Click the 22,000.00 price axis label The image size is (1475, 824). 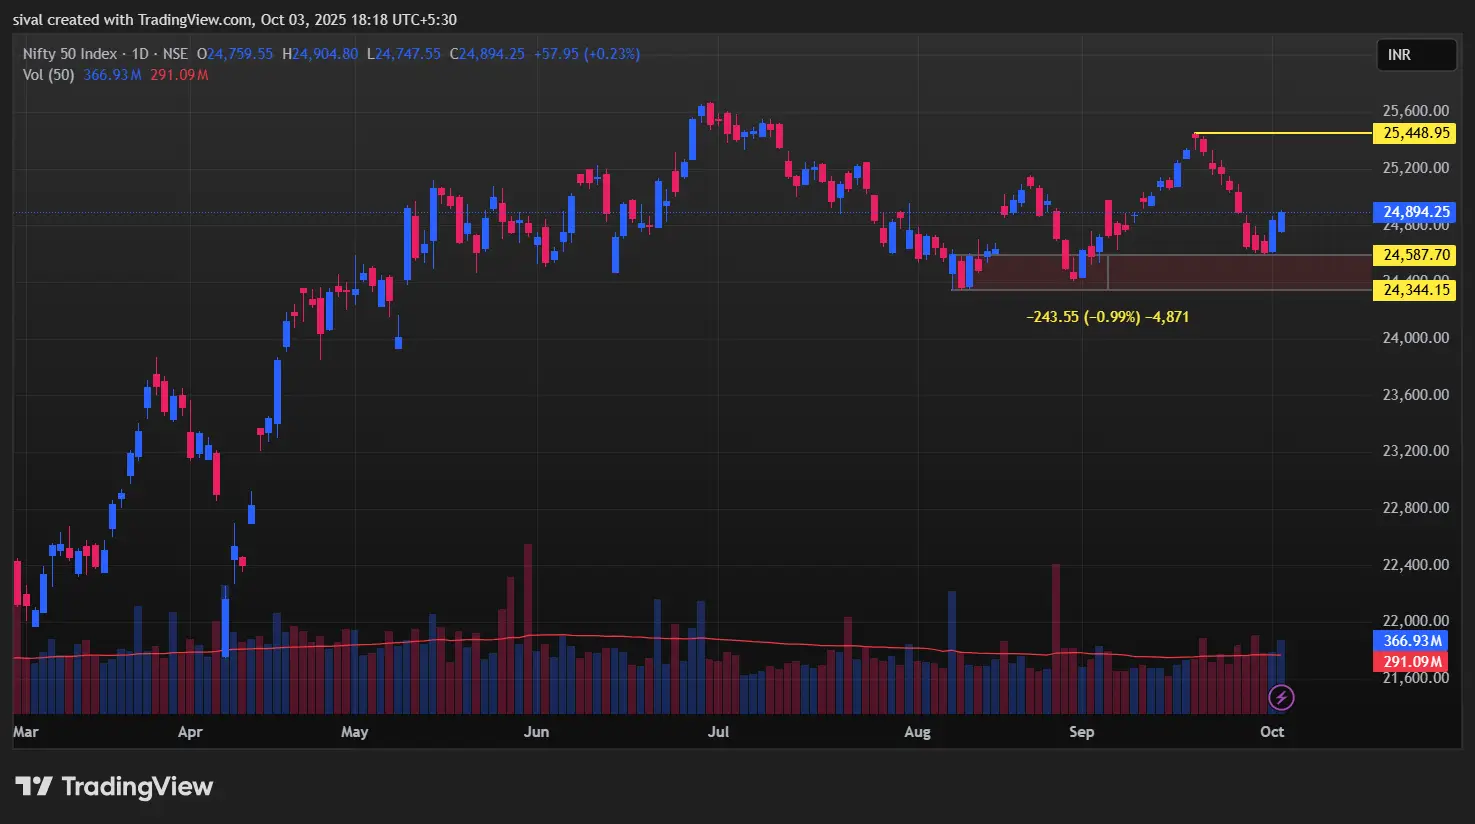click(1415, 621)
